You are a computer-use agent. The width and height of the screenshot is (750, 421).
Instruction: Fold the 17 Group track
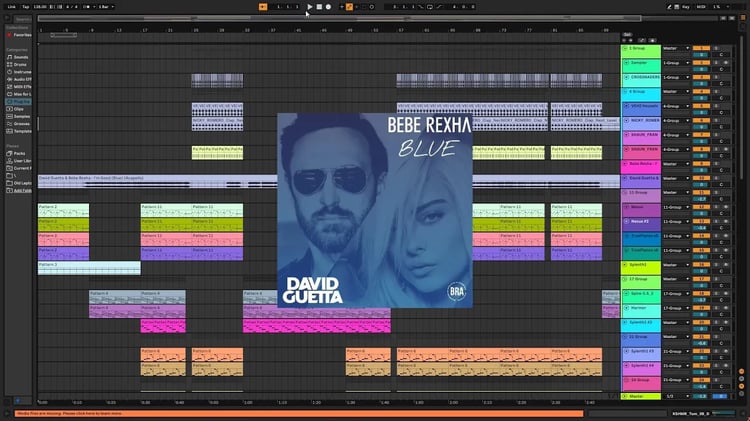[x=625, y=279]
